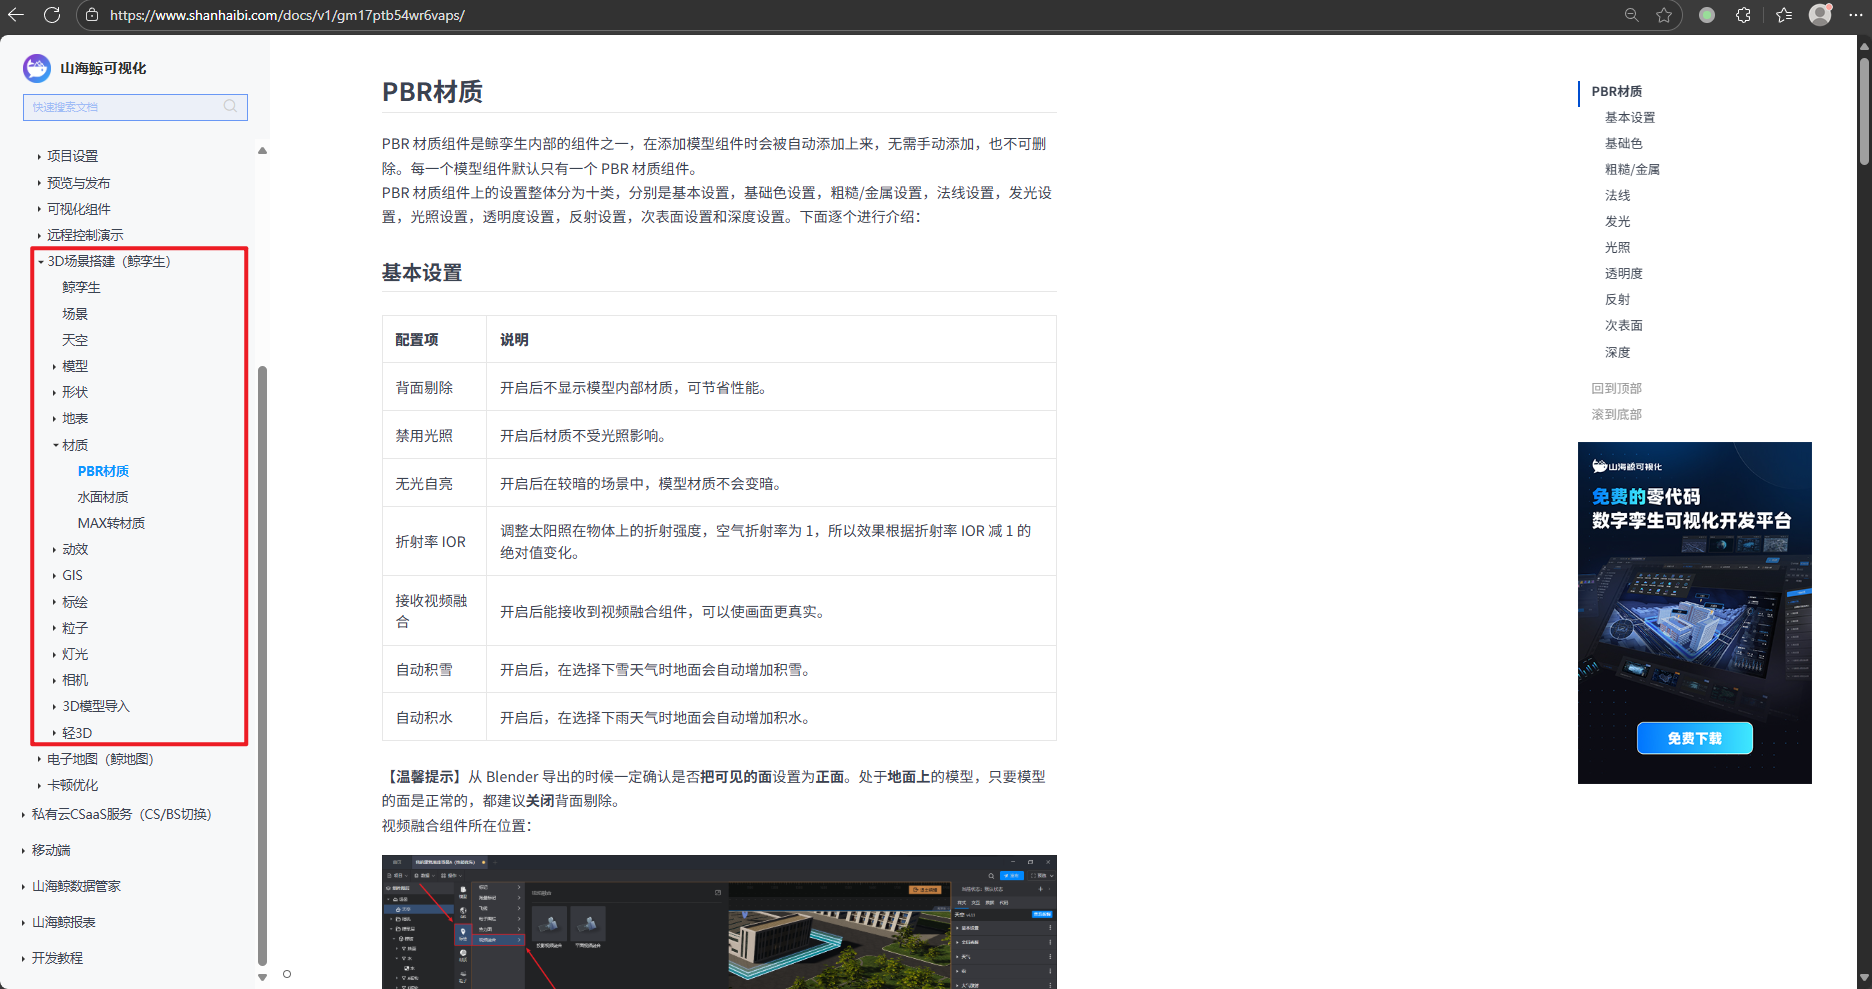The image size is (1872, 989).
Task: Expand the 山海鲸数据管家 section
Action: [24, 887]
